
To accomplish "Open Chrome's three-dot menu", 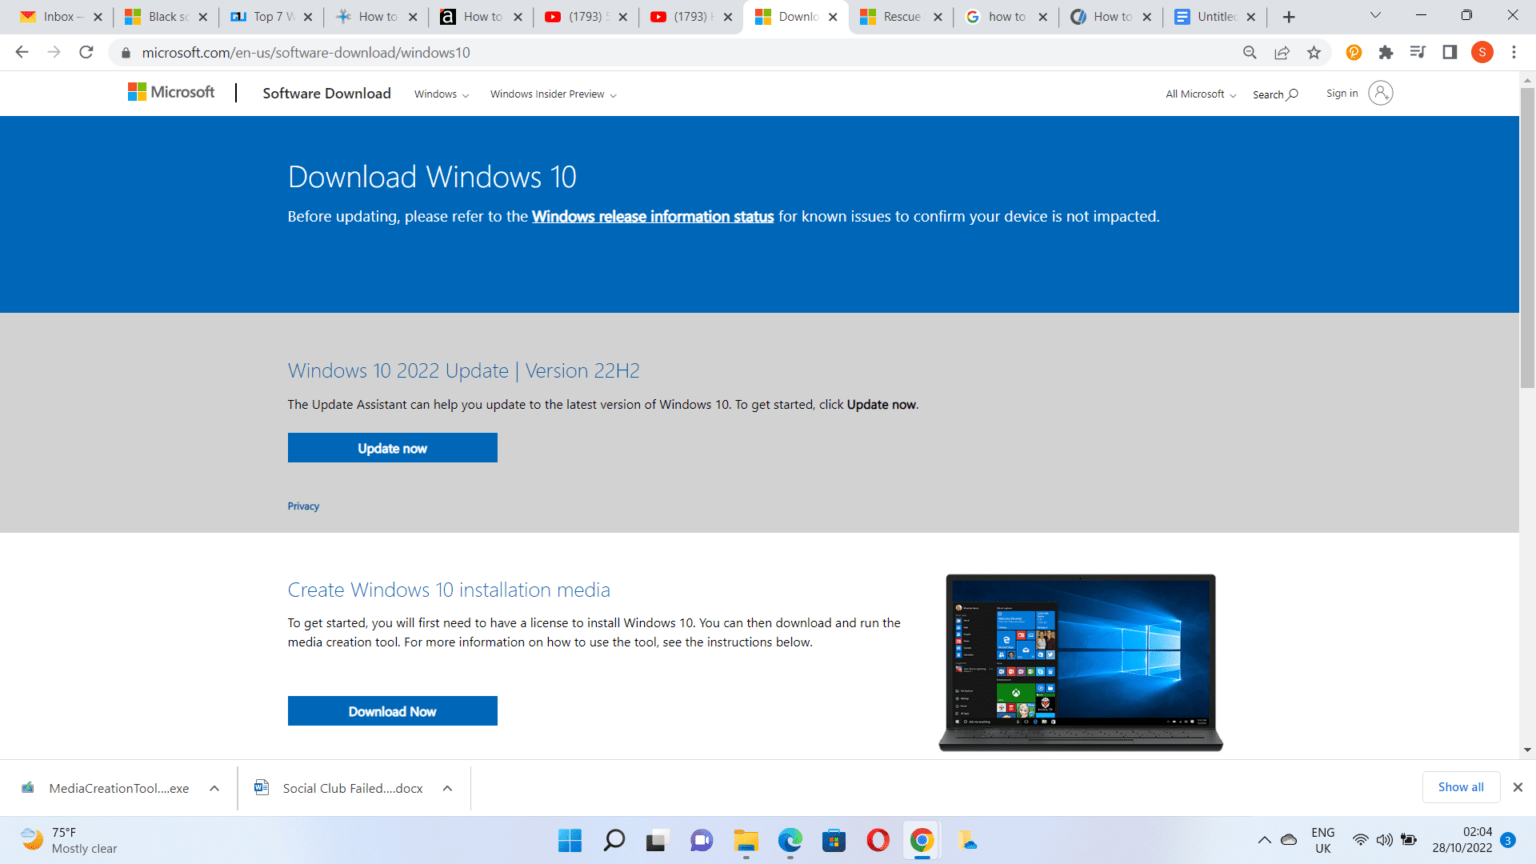I will 1515,52.
